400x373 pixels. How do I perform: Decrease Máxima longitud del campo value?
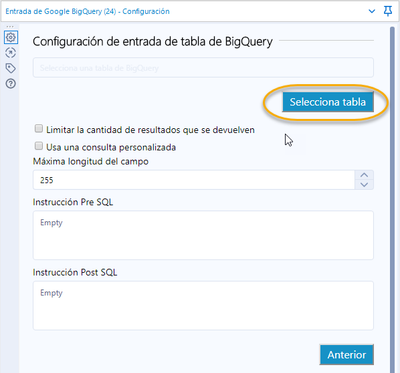(x=364, y=185)
